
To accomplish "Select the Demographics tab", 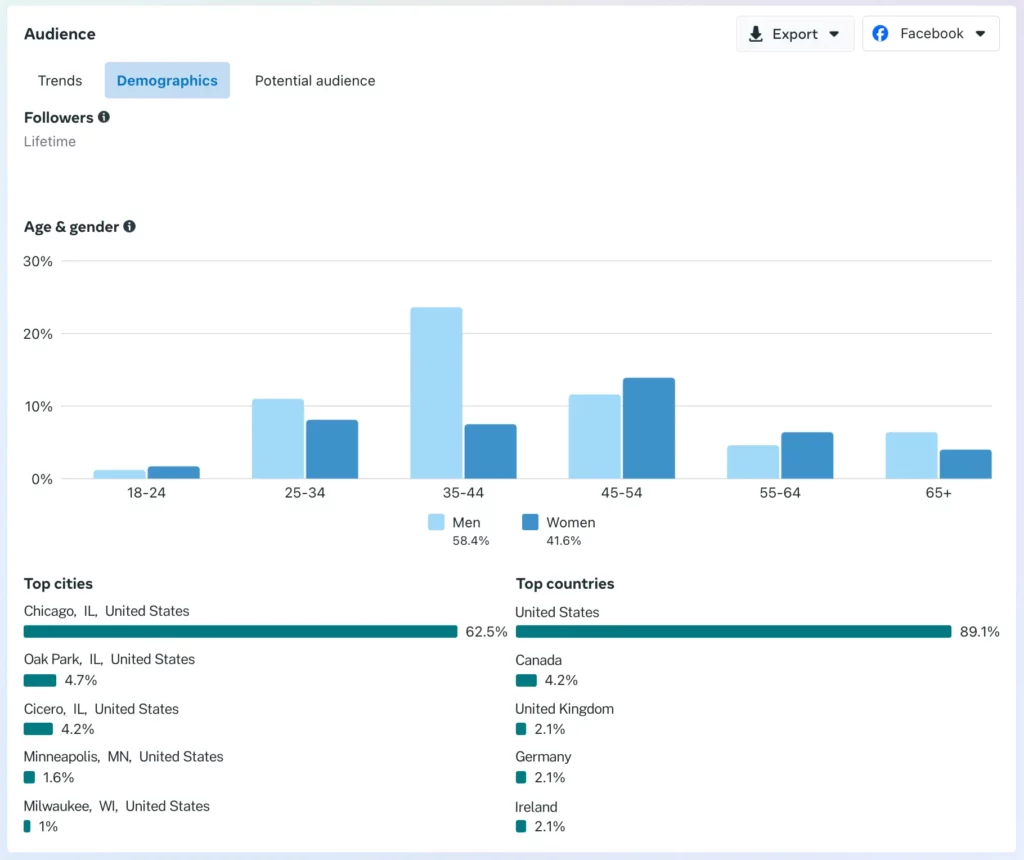I will pos(167,80).
